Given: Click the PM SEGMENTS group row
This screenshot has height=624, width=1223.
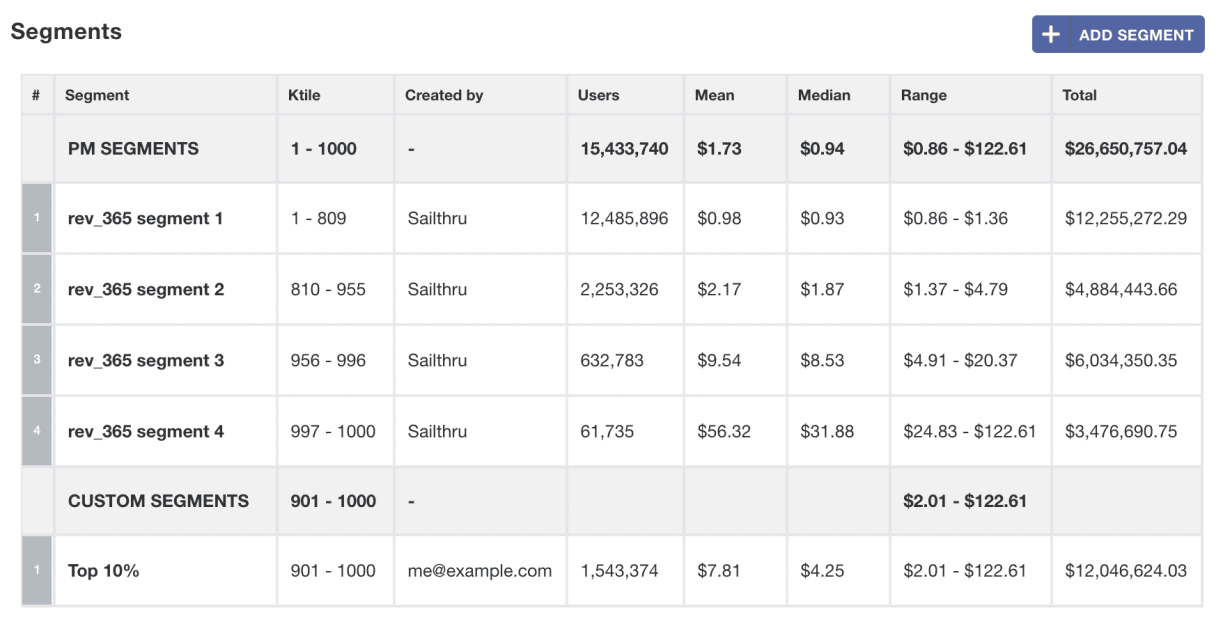Looking at the screenshot, I should click(133, 149).
